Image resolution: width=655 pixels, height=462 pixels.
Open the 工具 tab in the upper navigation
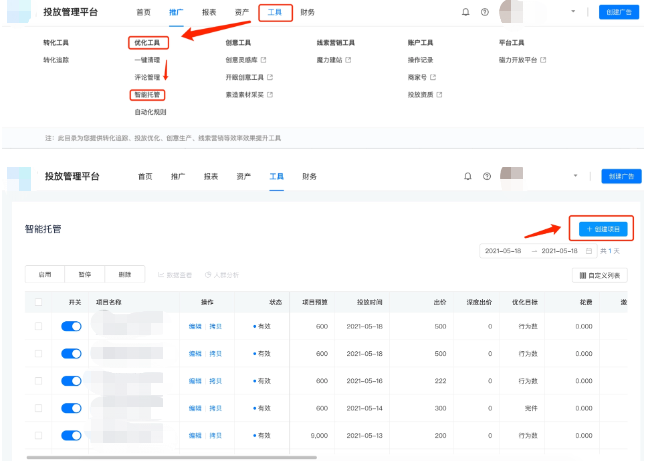275,13
